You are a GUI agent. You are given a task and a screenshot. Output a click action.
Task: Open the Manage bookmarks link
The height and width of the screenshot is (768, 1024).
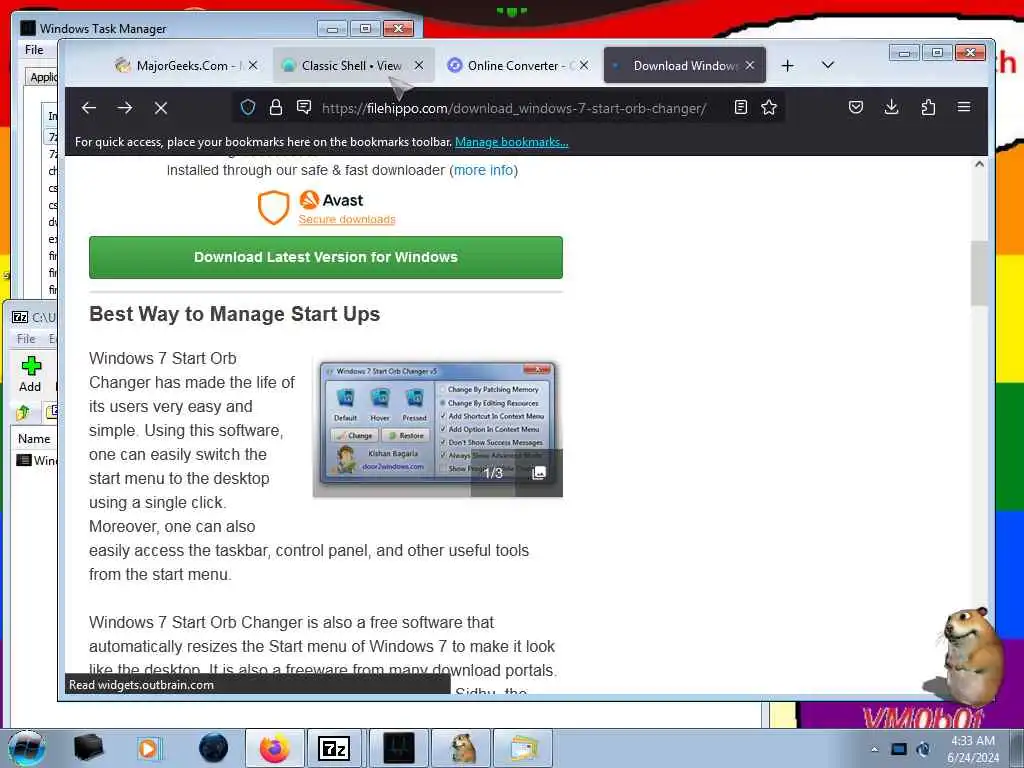[x=511, y=142]
